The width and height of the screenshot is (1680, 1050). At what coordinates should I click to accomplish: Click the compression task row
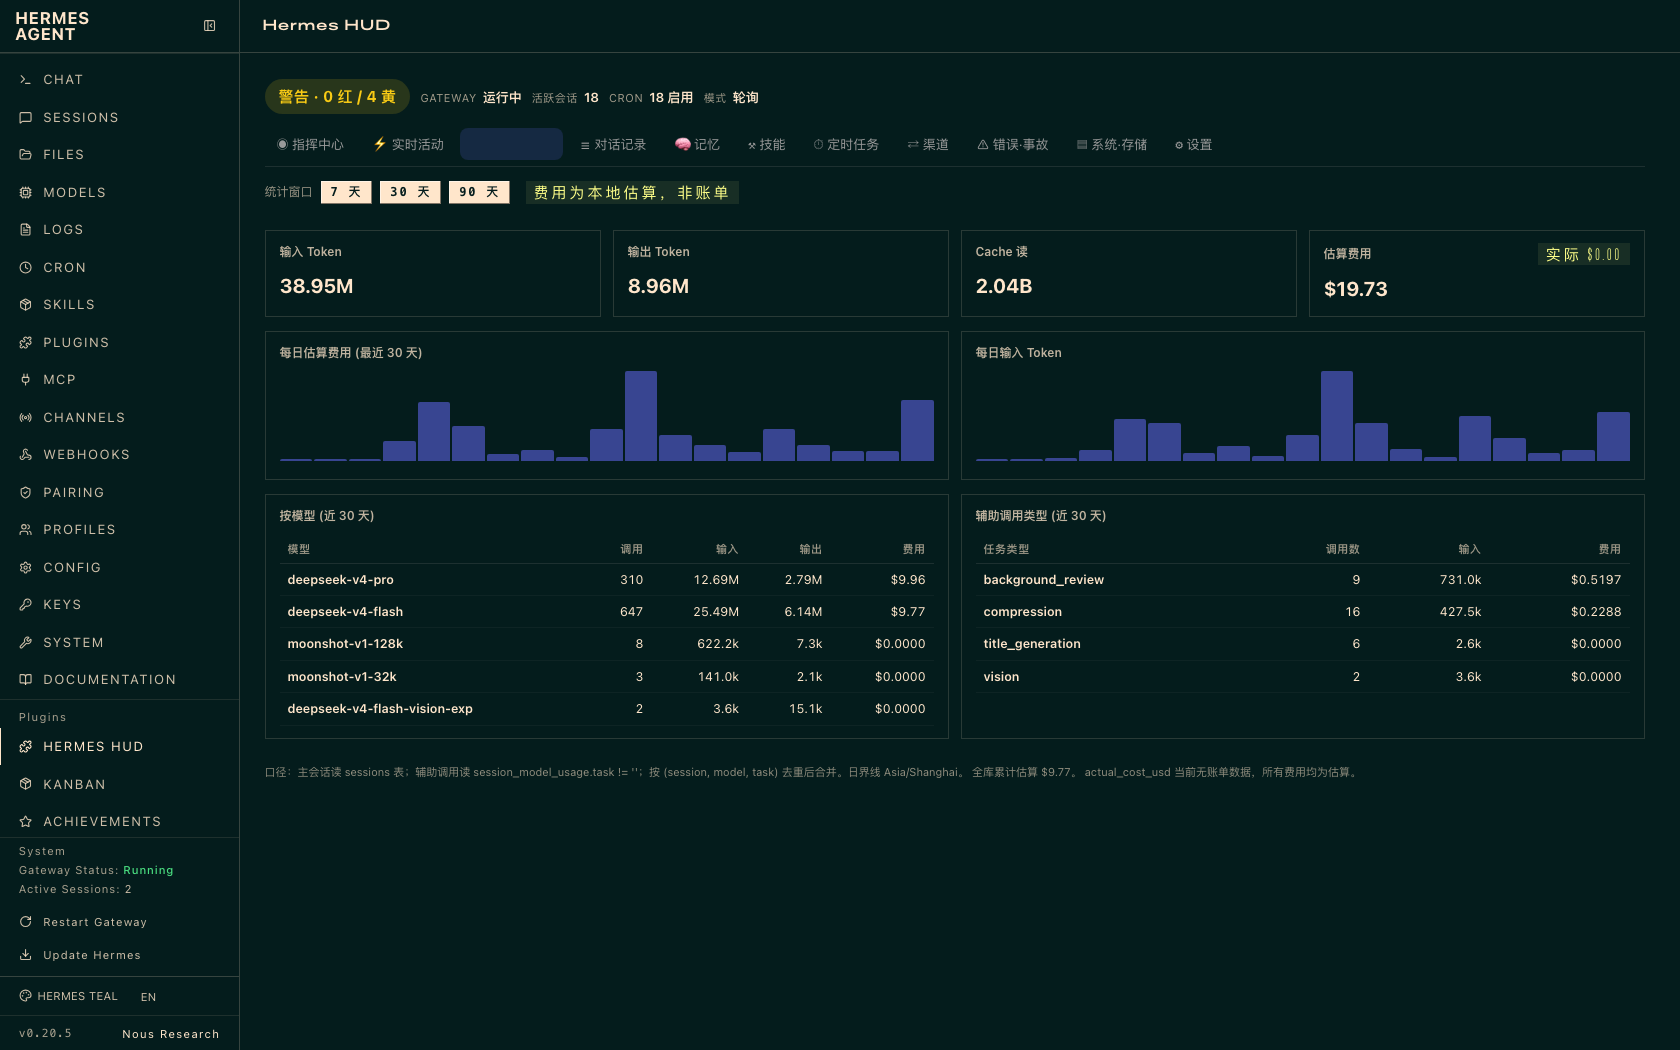click(1302, 612)
